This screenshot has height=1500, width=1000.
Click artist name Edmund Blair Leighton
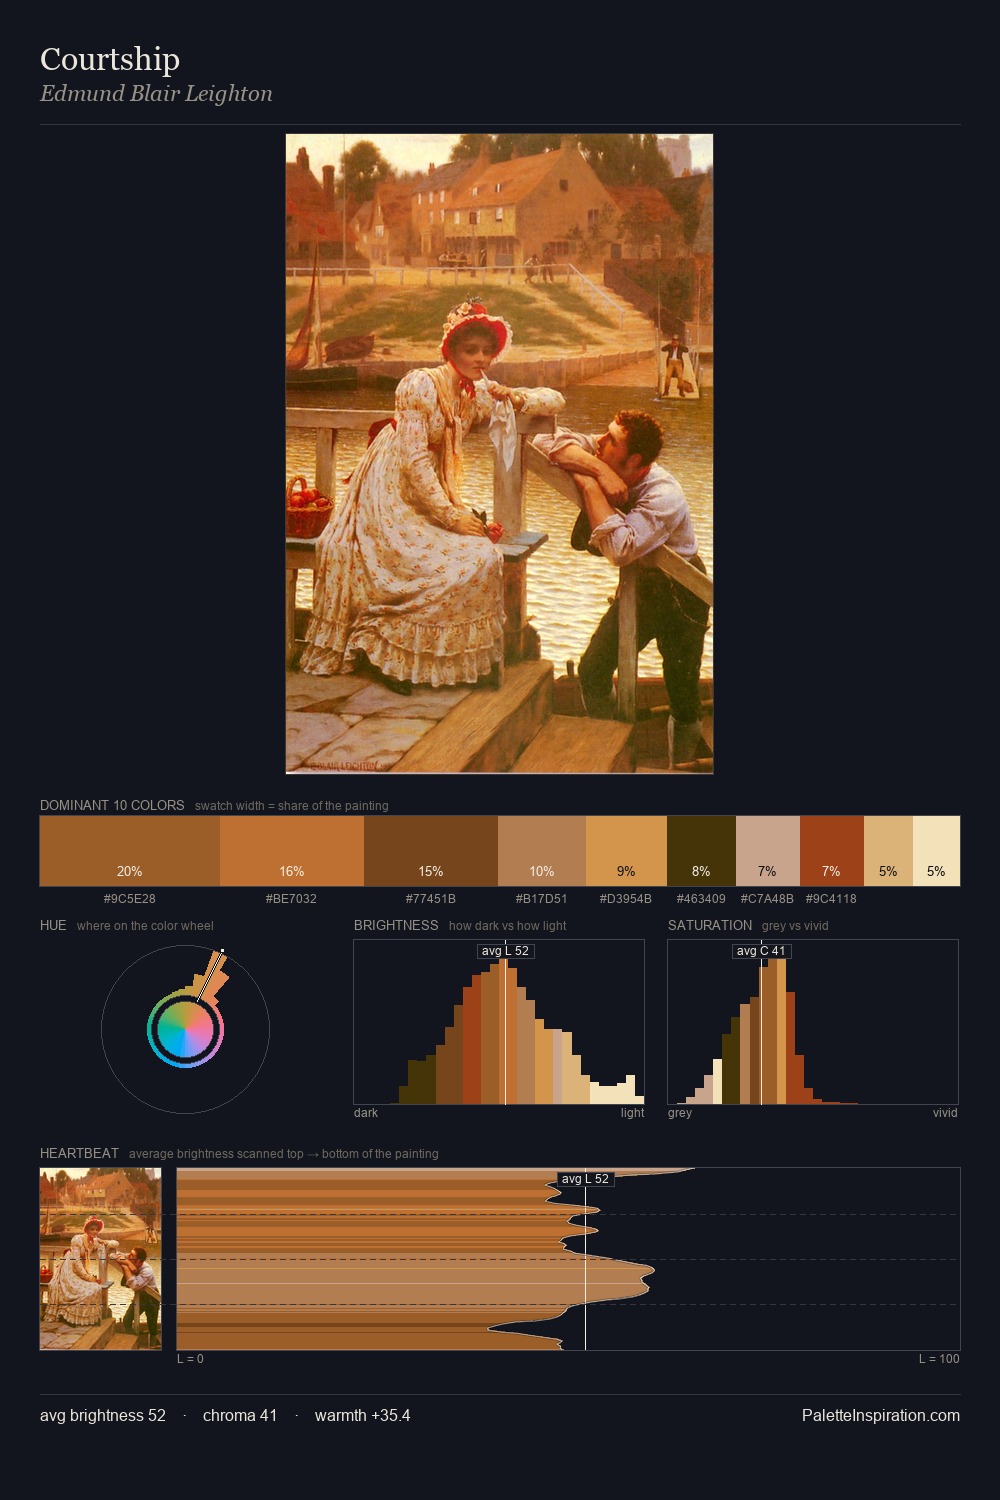pos(156,94)
